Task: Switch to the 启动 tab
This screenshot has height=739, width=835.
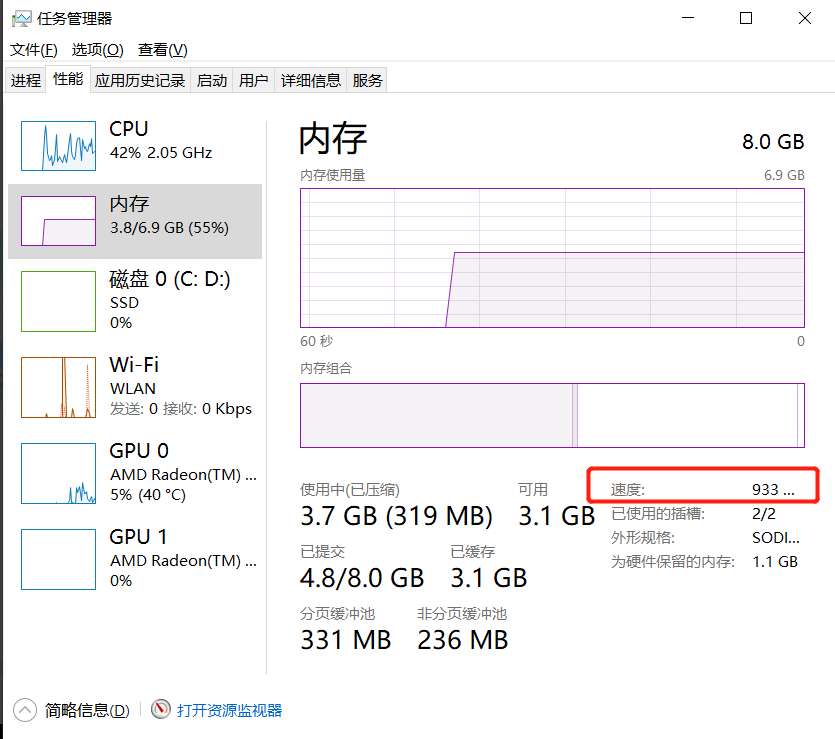Action: click(211, 79)
